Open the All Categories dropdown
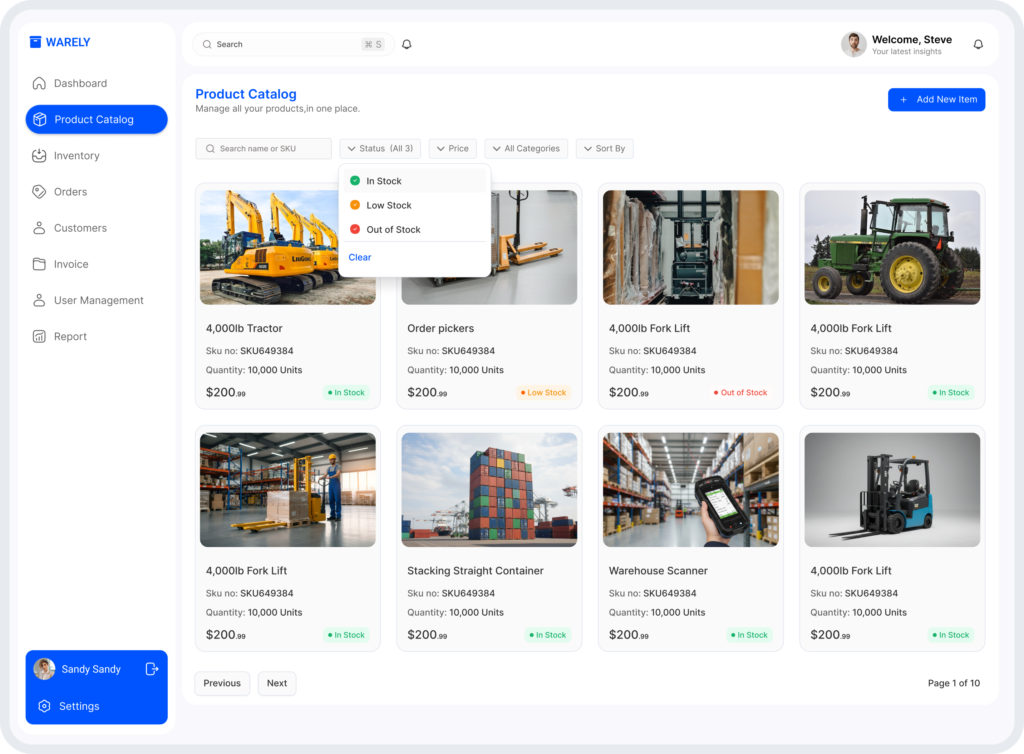Screen dimensions: 1024x754 pyautogui.click(x=526, y=149)
